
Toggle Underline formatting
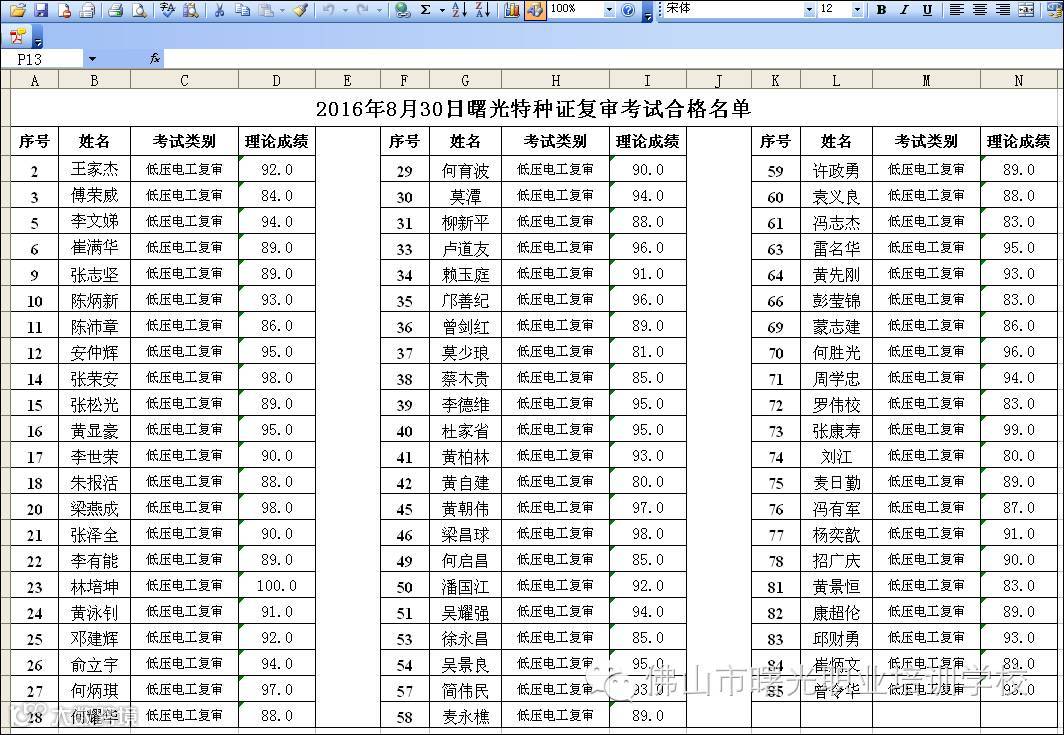coord(927,10)
